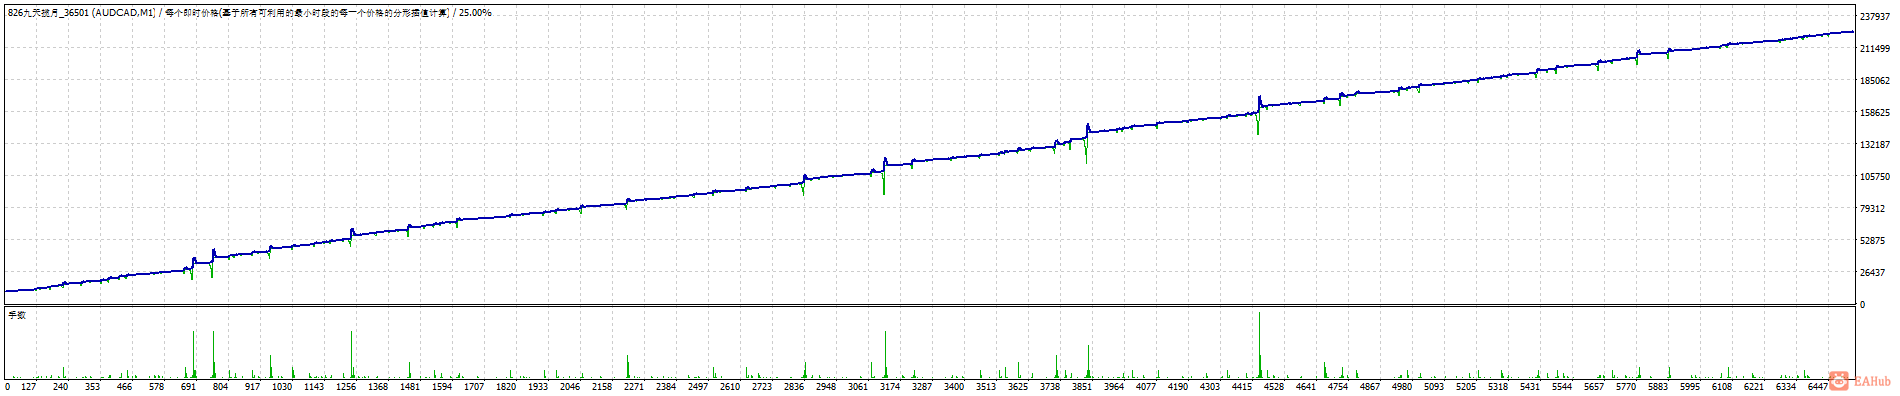The width and height of the screenshot is (1900, 396).
Task: Click the 132187 axis value
Action: (1874, 145)
